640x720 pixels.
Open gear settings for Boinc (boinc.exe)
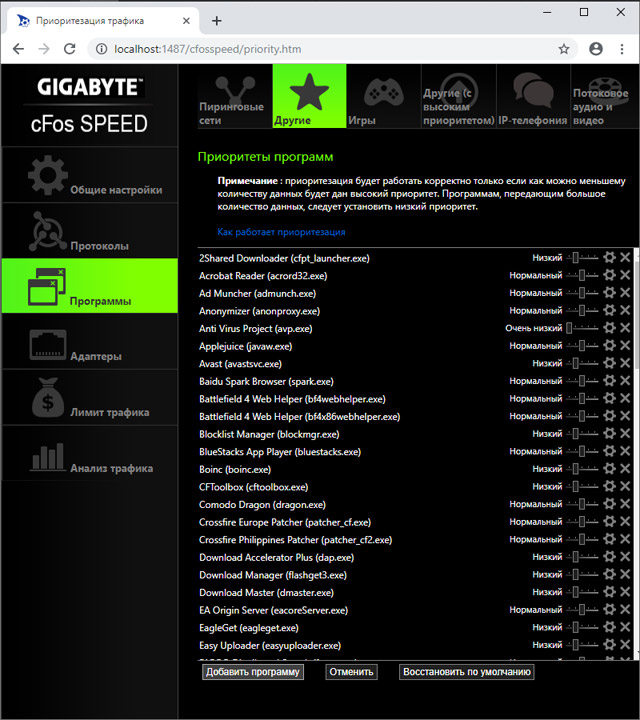pyautogui.click(x=609, y=469)
